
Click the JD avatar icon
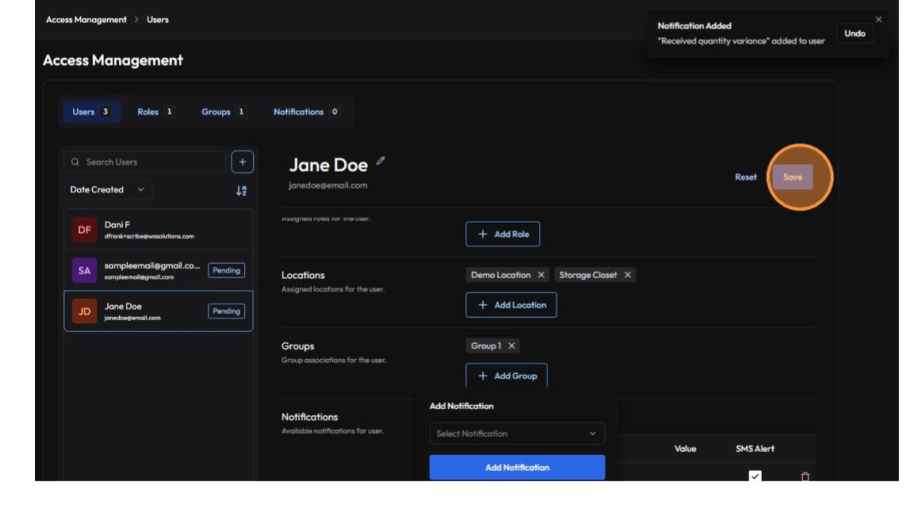click(84, 311)
